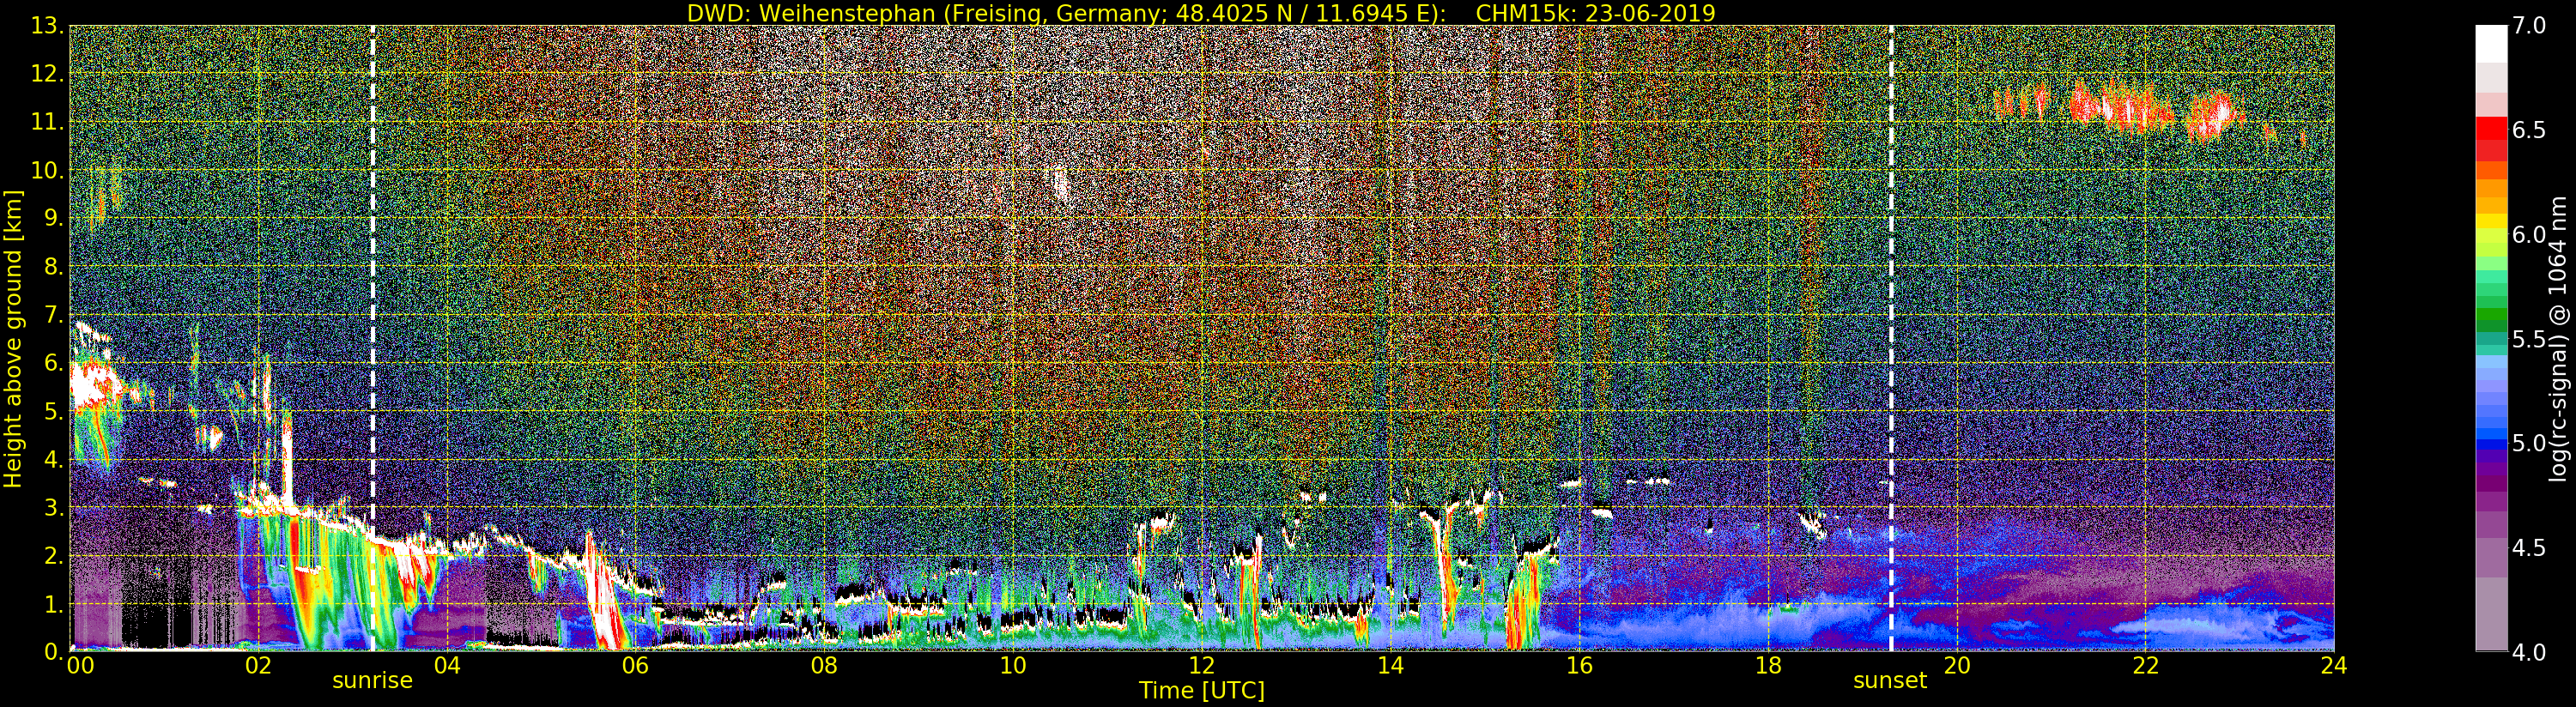Select the '7.' tick on the height axis

coord(53,314)
